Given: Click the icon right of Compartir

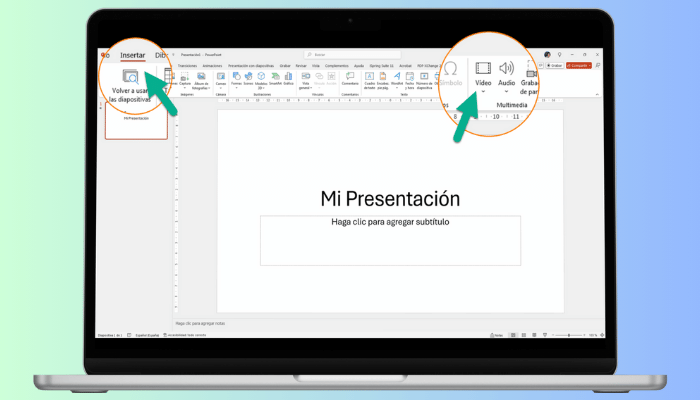Looking at the screenshot, I should point(598,66).
